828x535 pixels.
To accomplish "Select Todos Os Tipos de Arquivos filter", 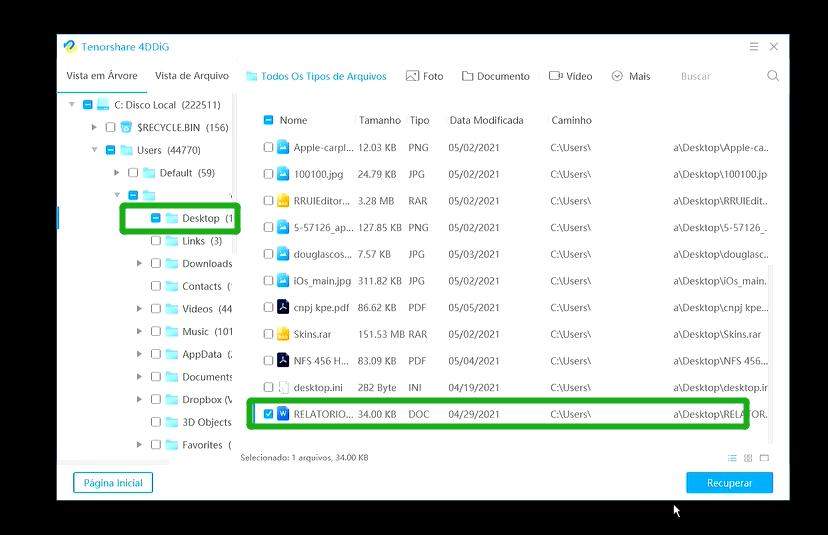I will pos(317,76).
